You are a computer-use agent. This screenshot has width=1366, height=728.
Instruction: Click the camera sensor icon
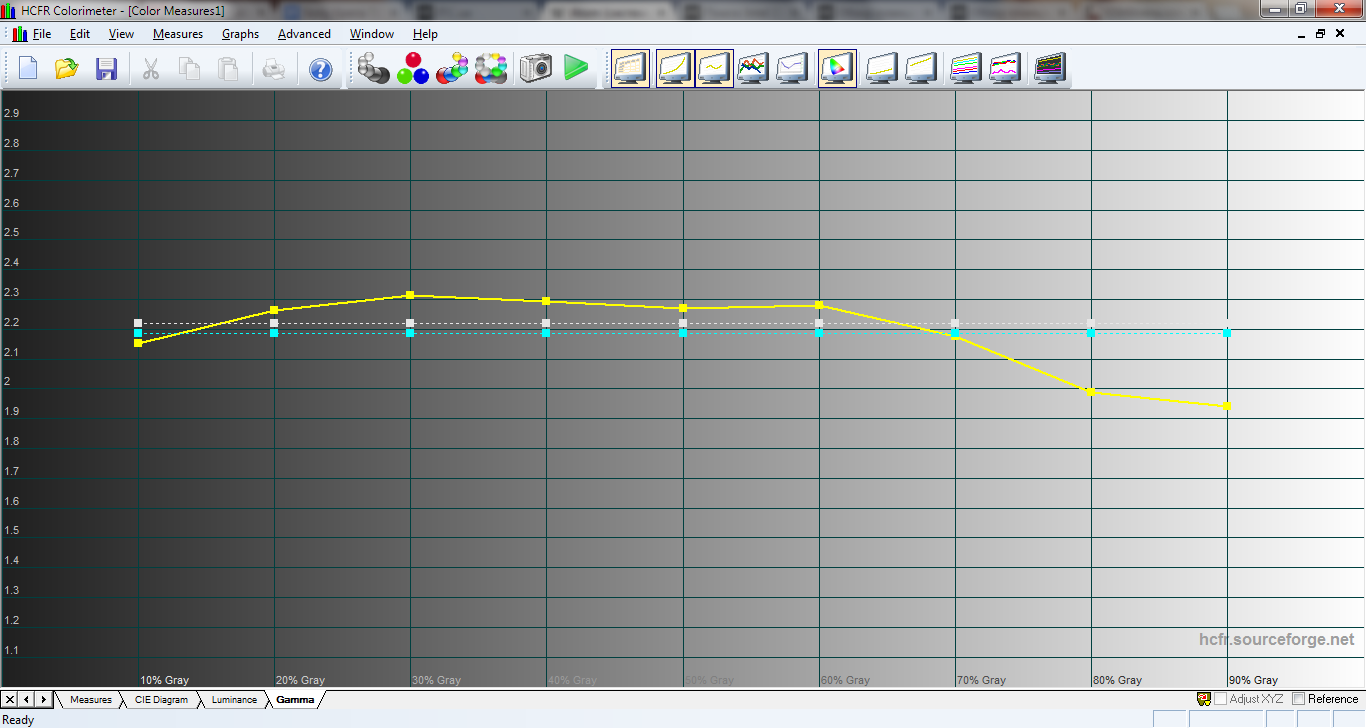point(535,68)
